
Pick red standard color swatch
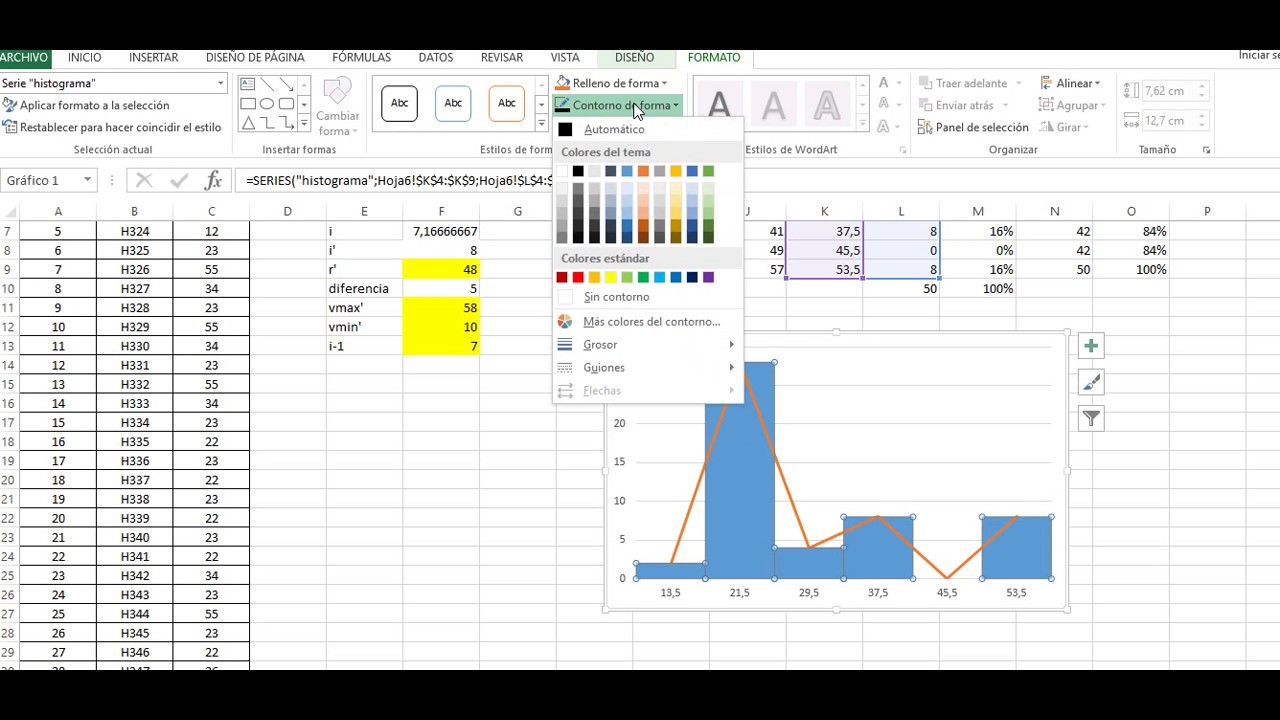pos(578,277)
